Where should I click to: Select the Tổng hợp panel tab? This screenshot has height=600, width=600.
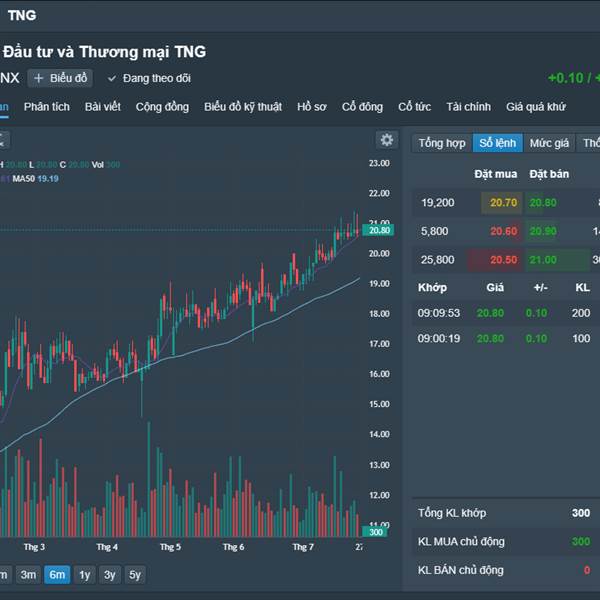point(442,143)
